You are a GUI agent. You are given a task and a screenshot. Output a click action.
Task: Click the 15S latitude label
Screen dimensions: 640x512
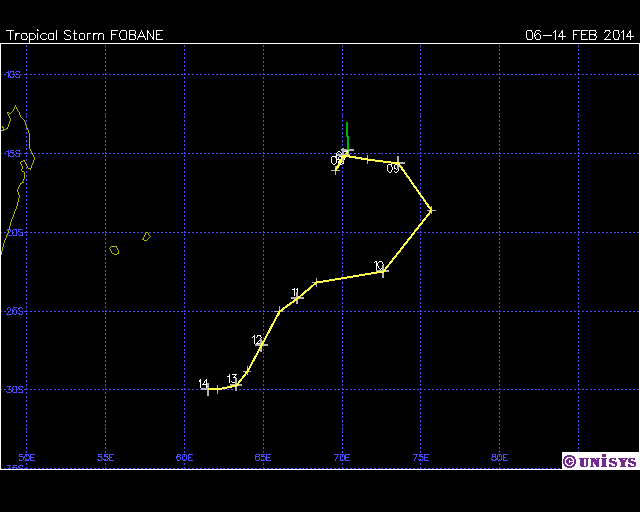point(13,153)
